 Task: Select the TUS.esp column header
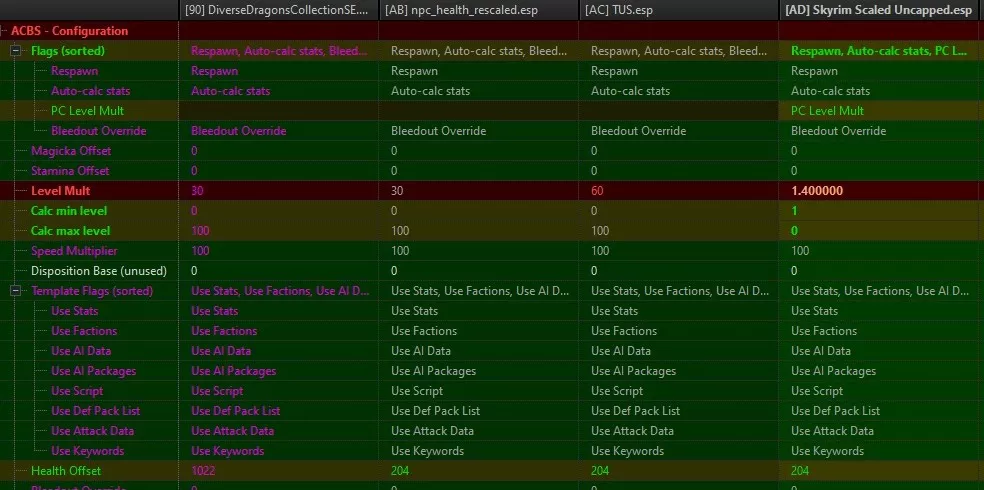678,10
